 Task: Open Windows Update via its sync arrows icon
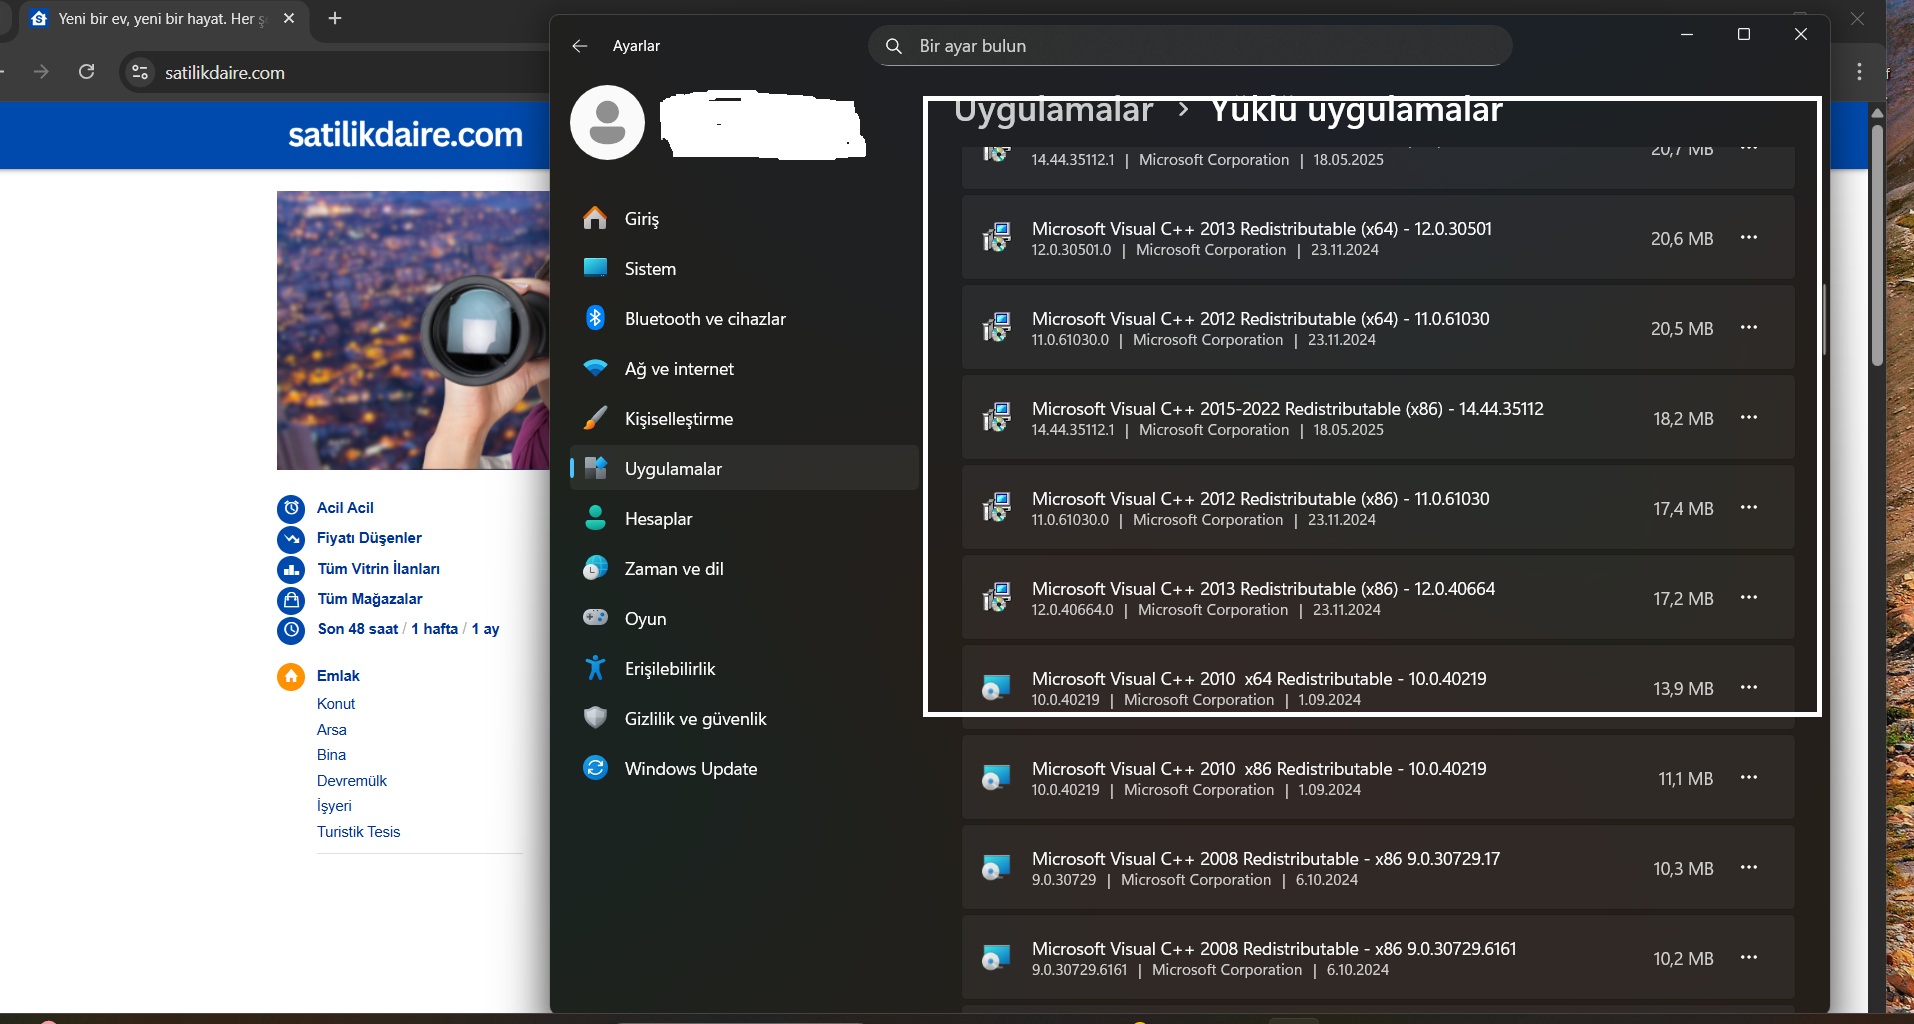coord(595,767)
